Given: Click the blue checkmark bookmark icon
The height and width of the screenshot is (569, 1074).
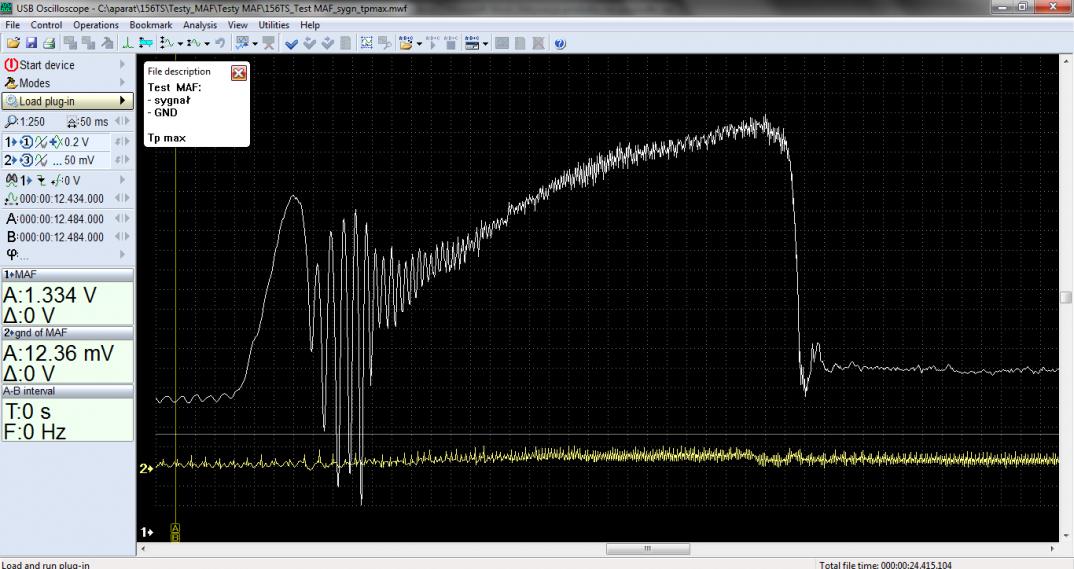Looking at the screenshot, I should point(291,44).
